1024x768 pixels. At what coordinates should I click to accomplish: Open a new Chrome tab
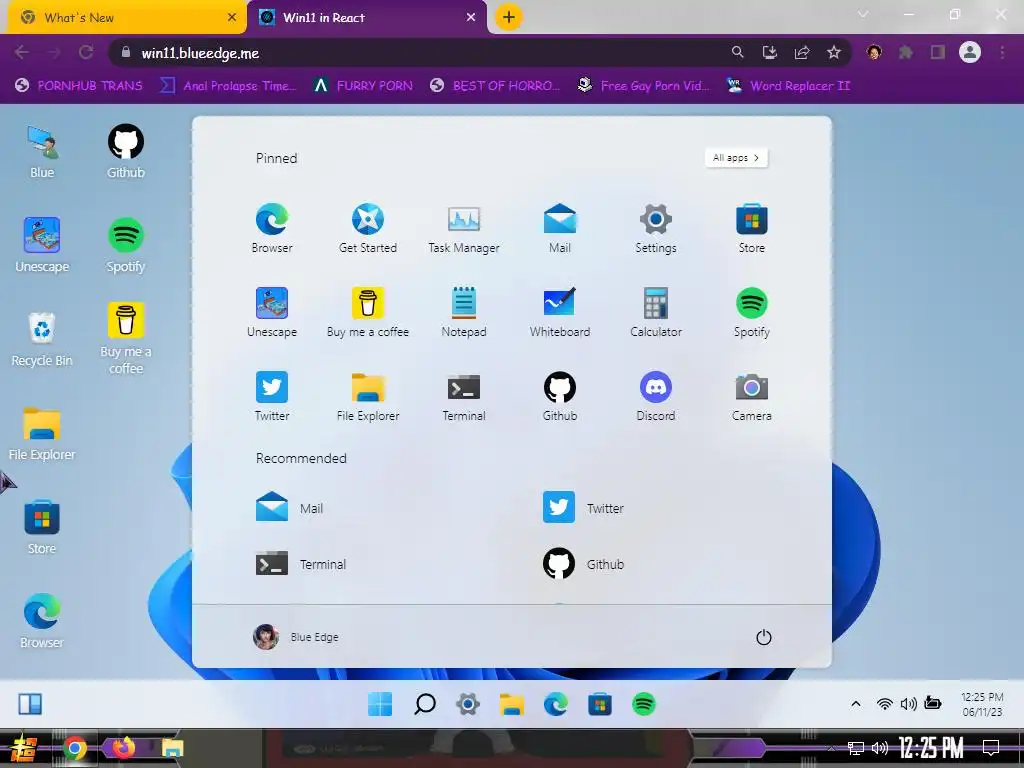click(509, 17)
